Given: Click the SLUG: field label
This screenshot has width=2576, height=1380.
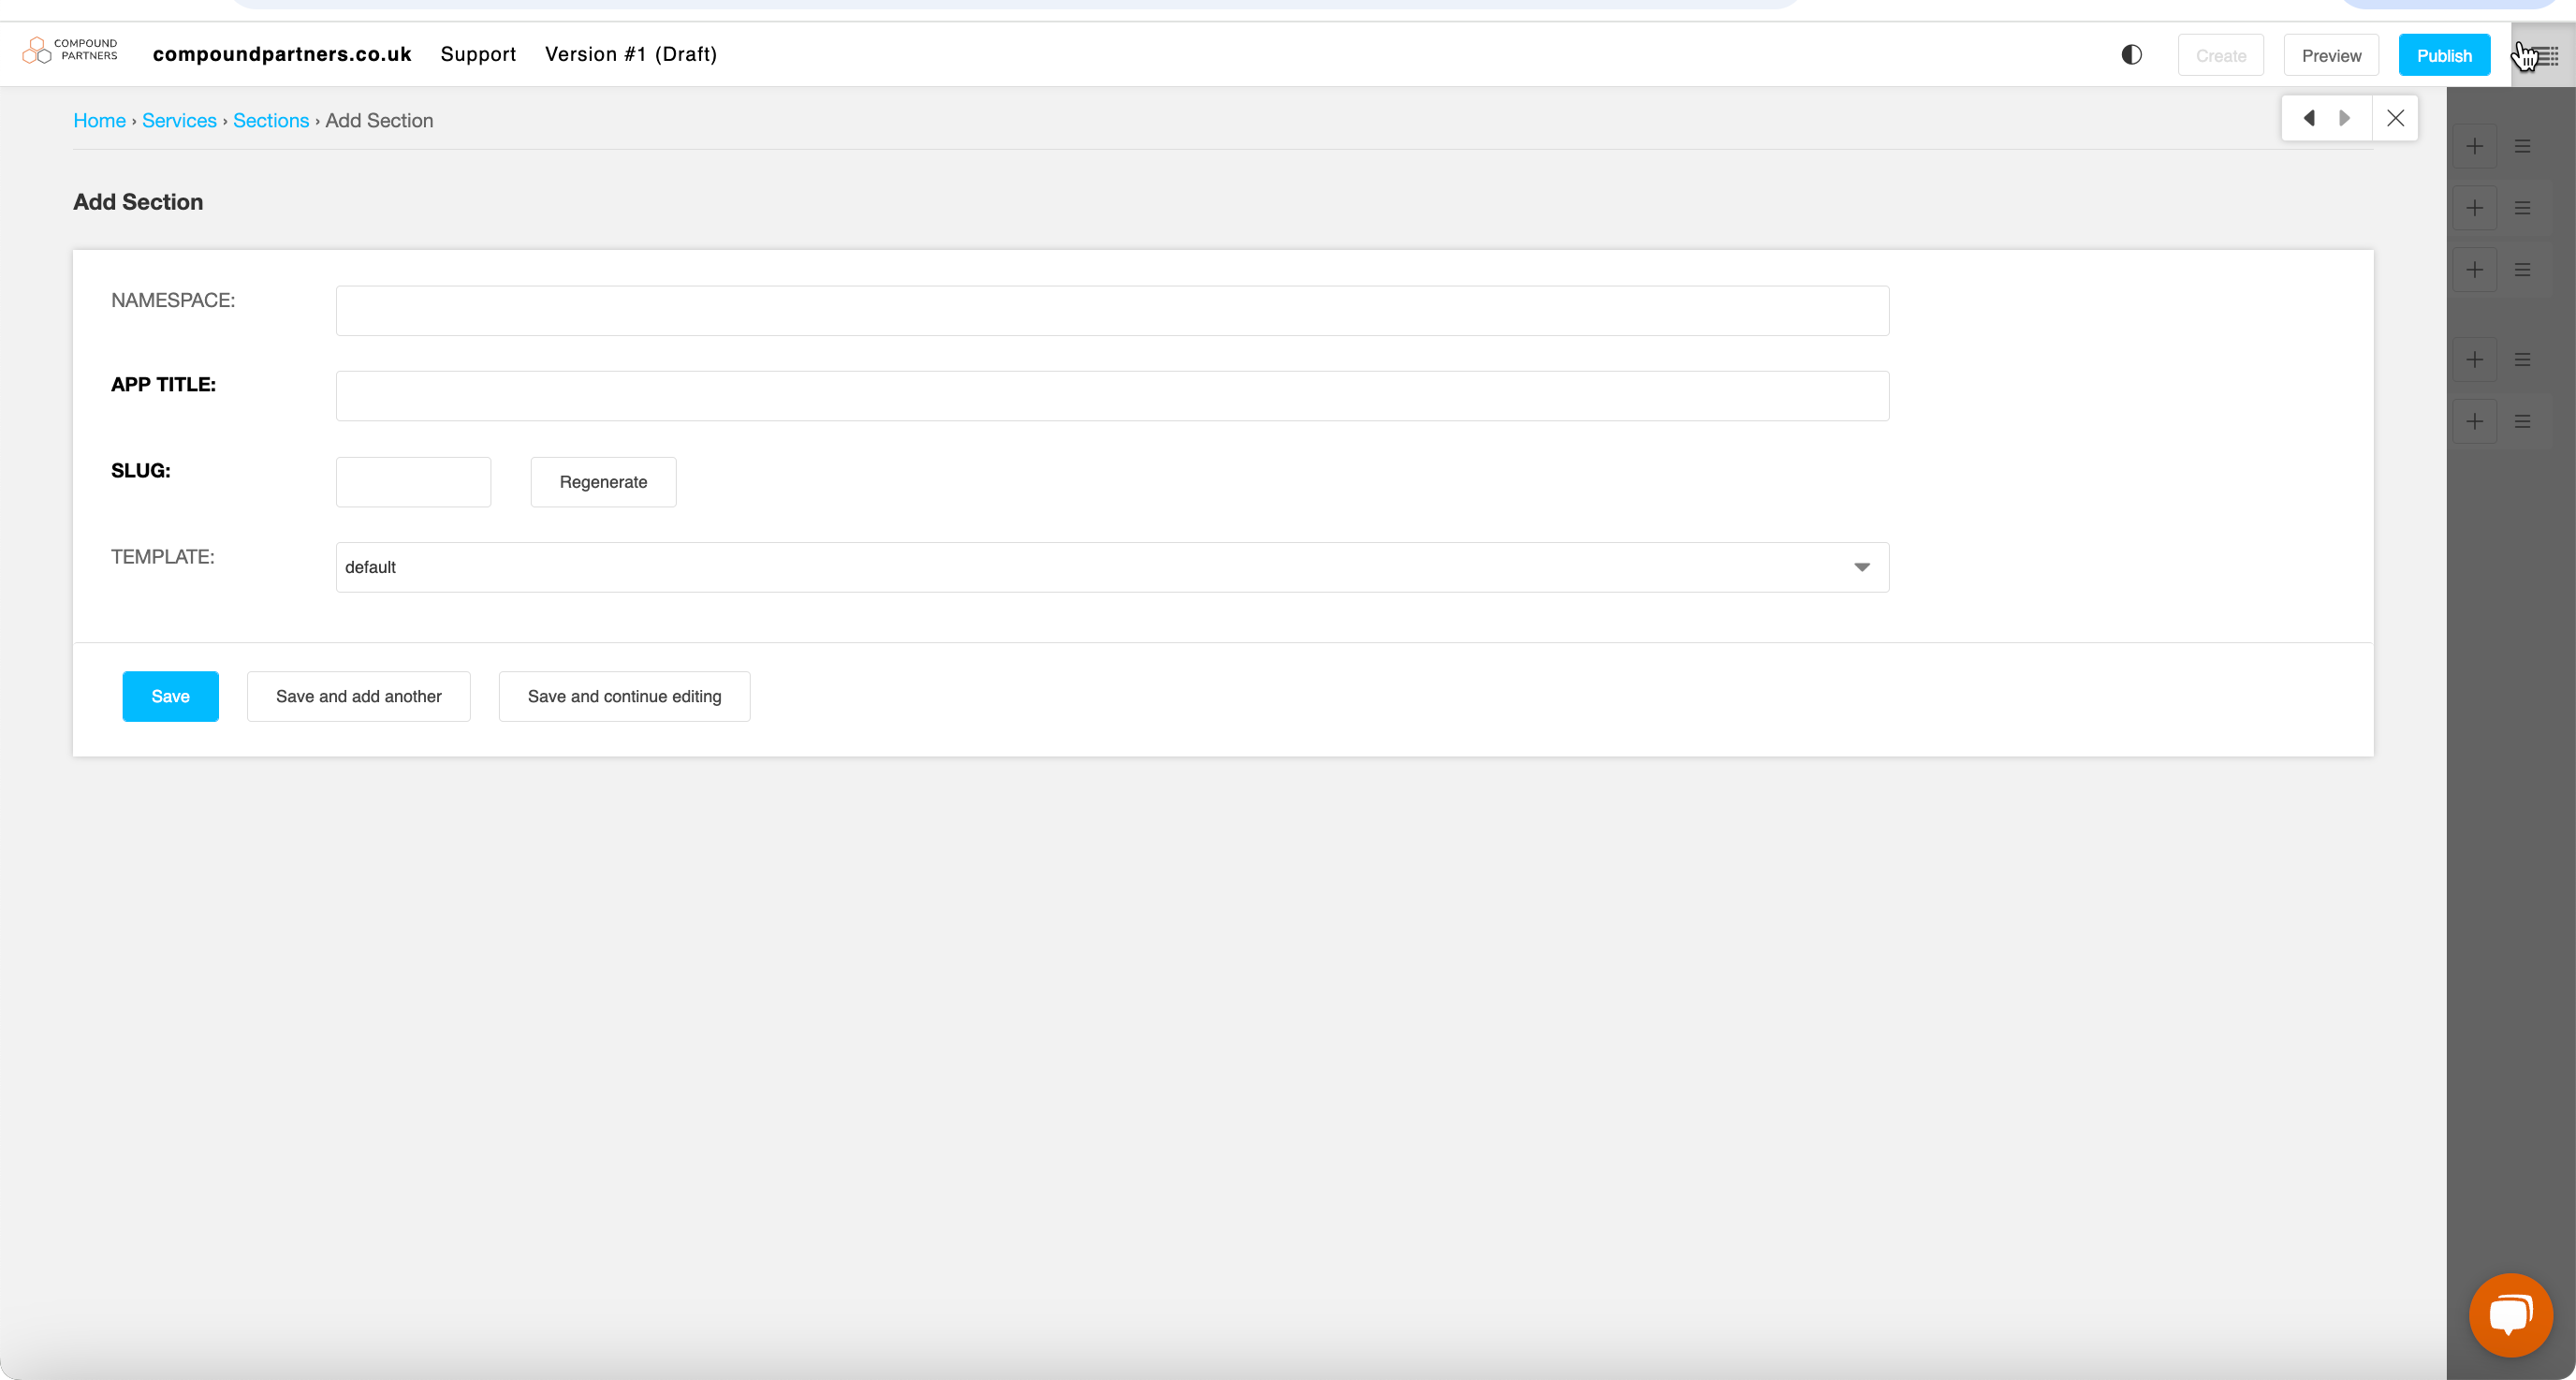Looking at the screenshot, I should tap(141, 471).
